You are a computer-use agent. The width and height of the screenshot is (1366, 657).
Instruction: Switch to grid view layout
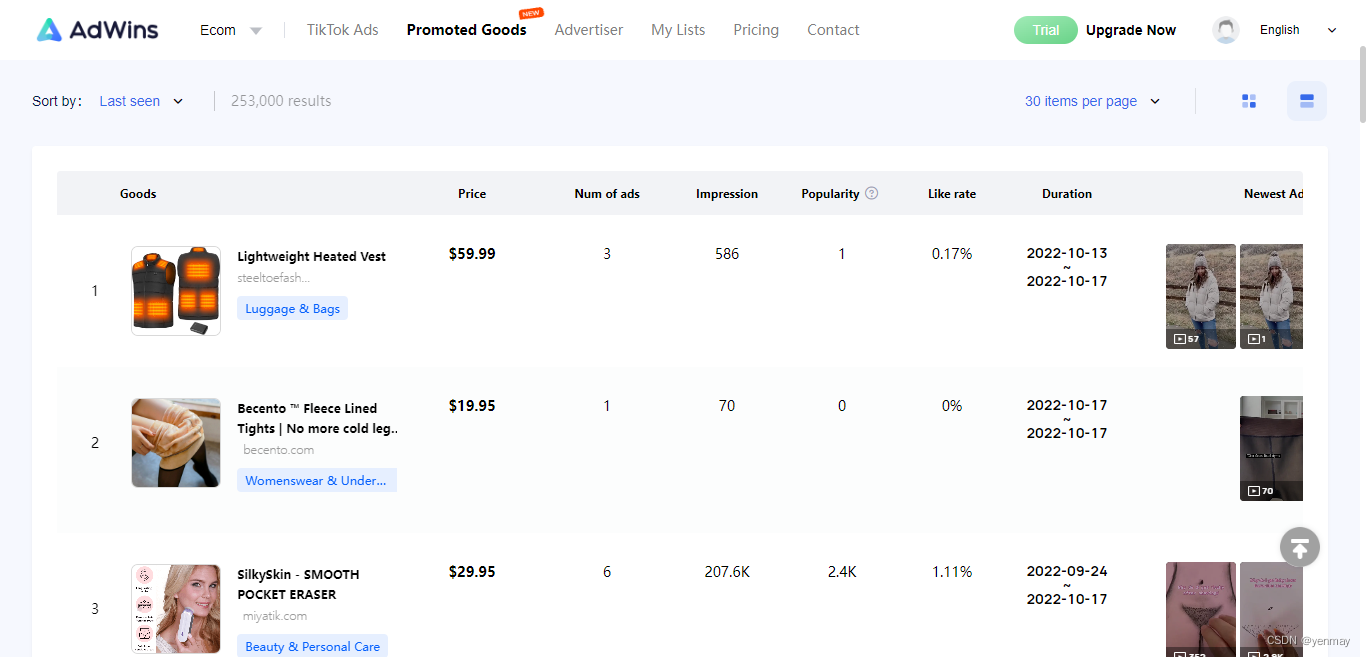(1249, 101)
